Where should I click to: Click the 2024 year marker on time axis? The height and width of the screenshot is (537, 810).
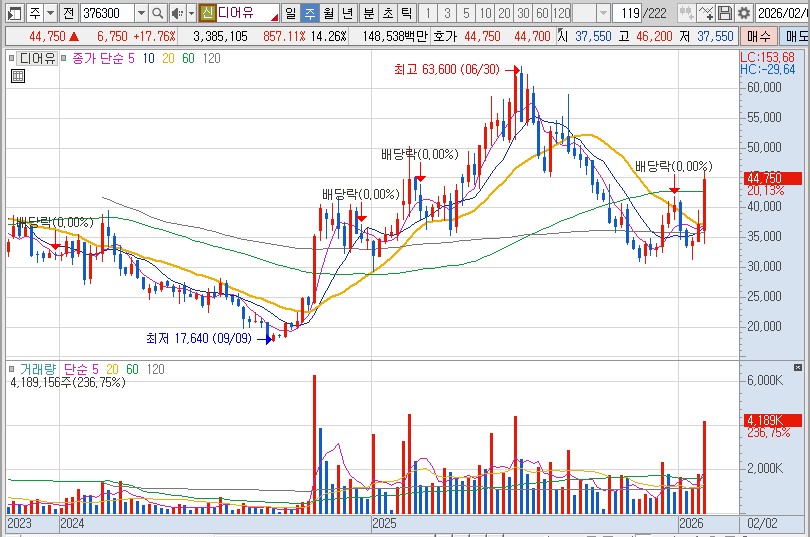click(72, 523)
